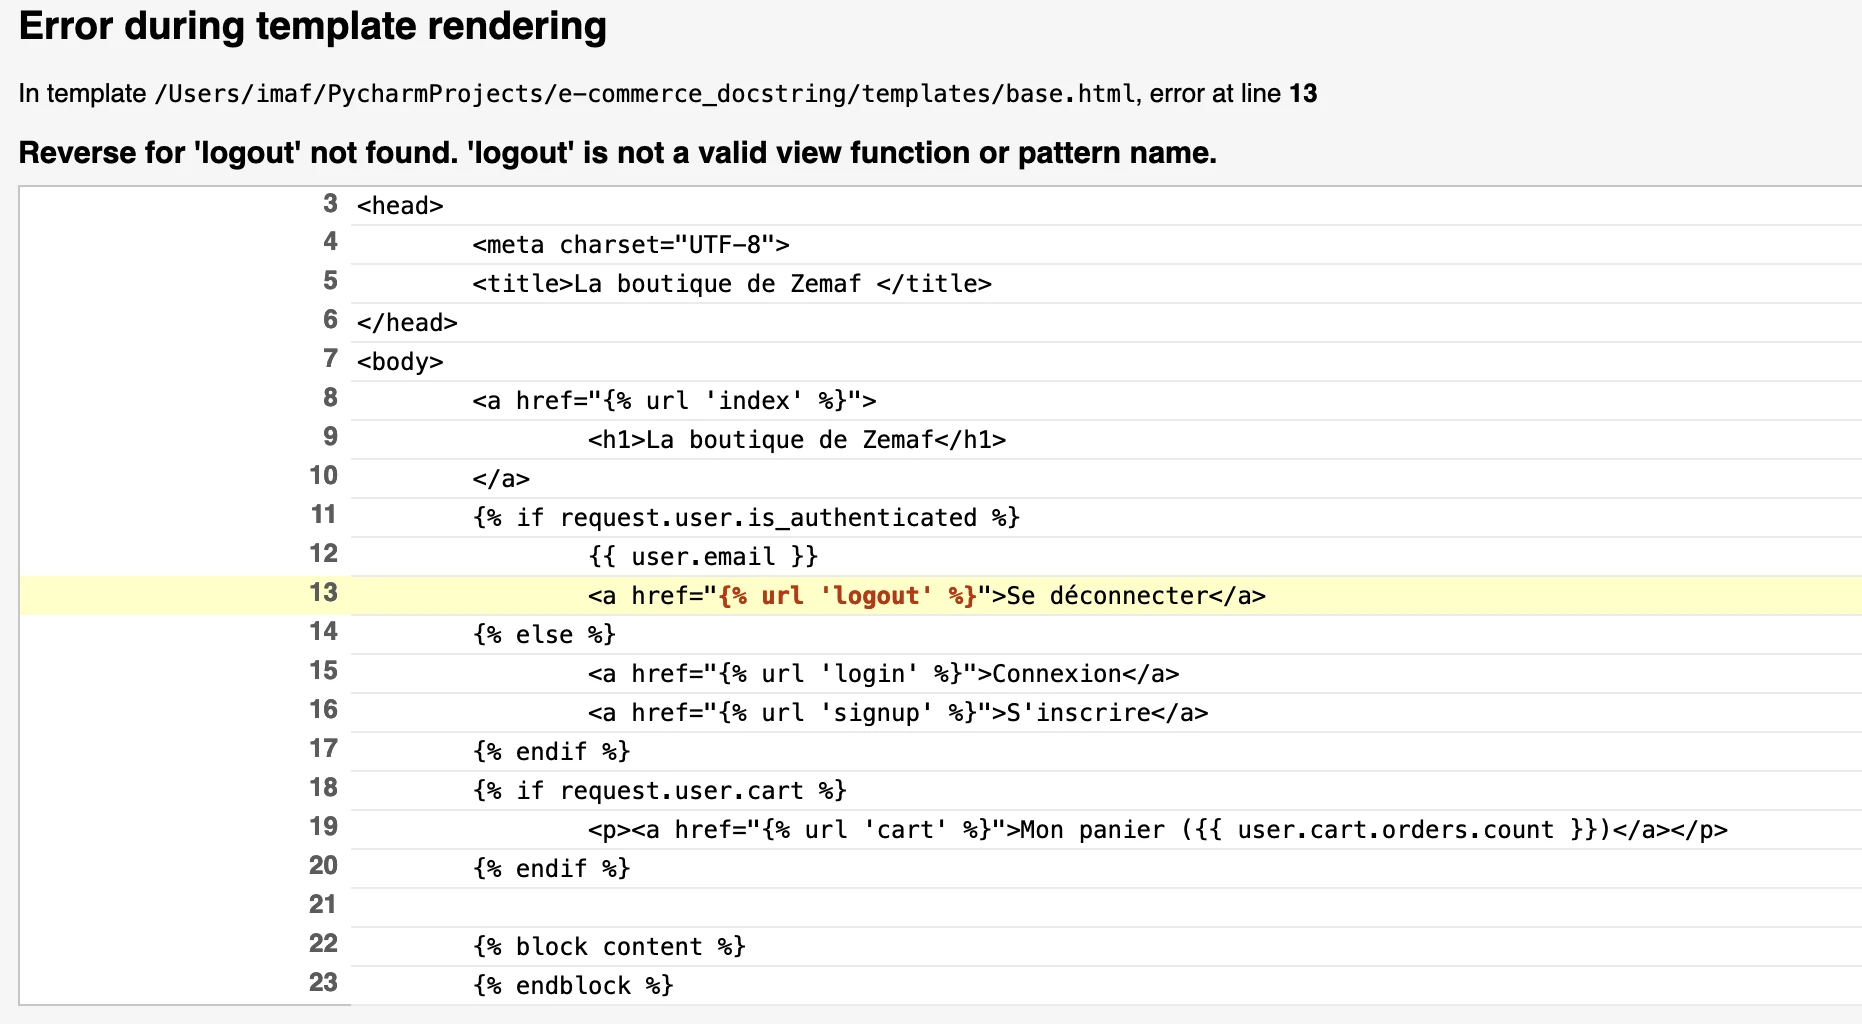This screenshot has height=1024, width=1862.
Task: Click the 'Error during template rendering' heading
Action: pyautogui.click(x=312, y=27)
